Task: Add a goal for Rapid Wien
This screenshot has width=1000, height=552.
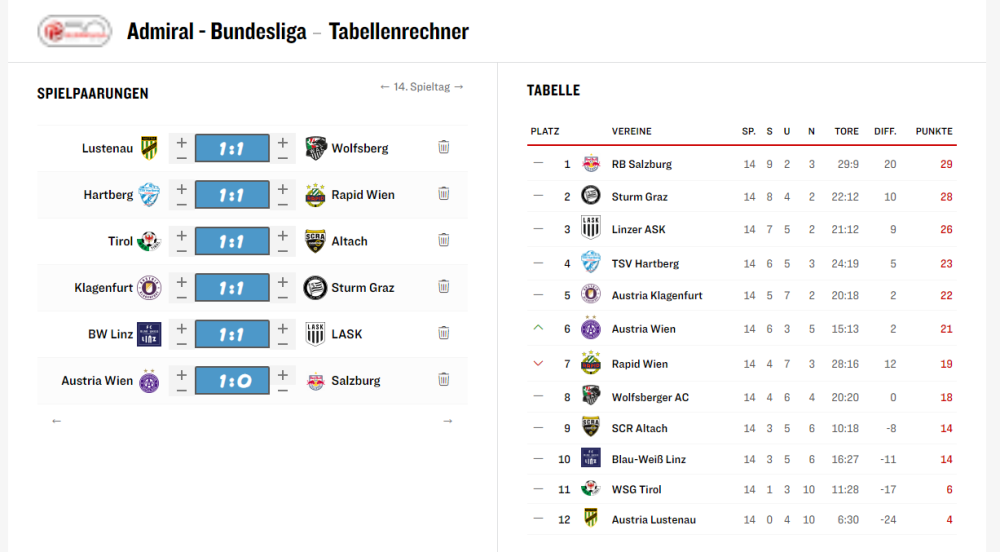Action: click(x=283, y=187)
